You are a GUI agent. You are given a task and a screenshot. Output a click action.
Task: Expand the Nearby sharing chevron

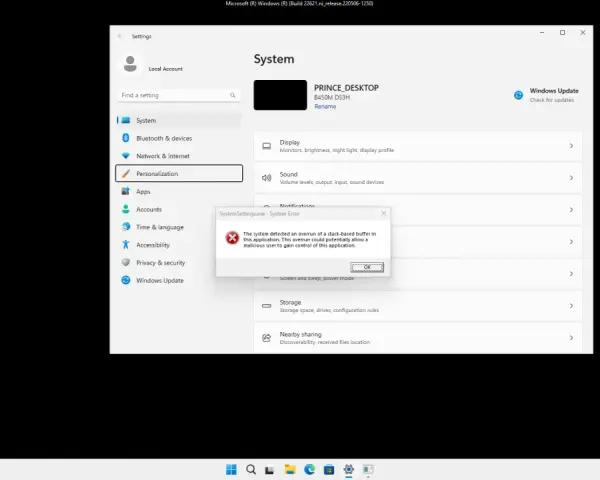click(x=571, y=338)
